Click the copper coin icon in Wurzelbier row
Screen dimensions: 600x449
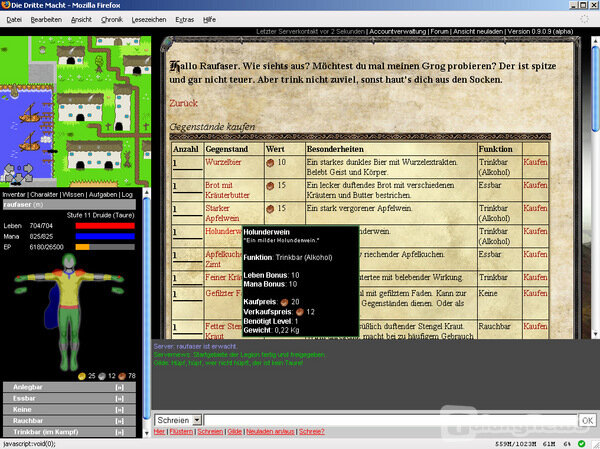tap(270, 163)
